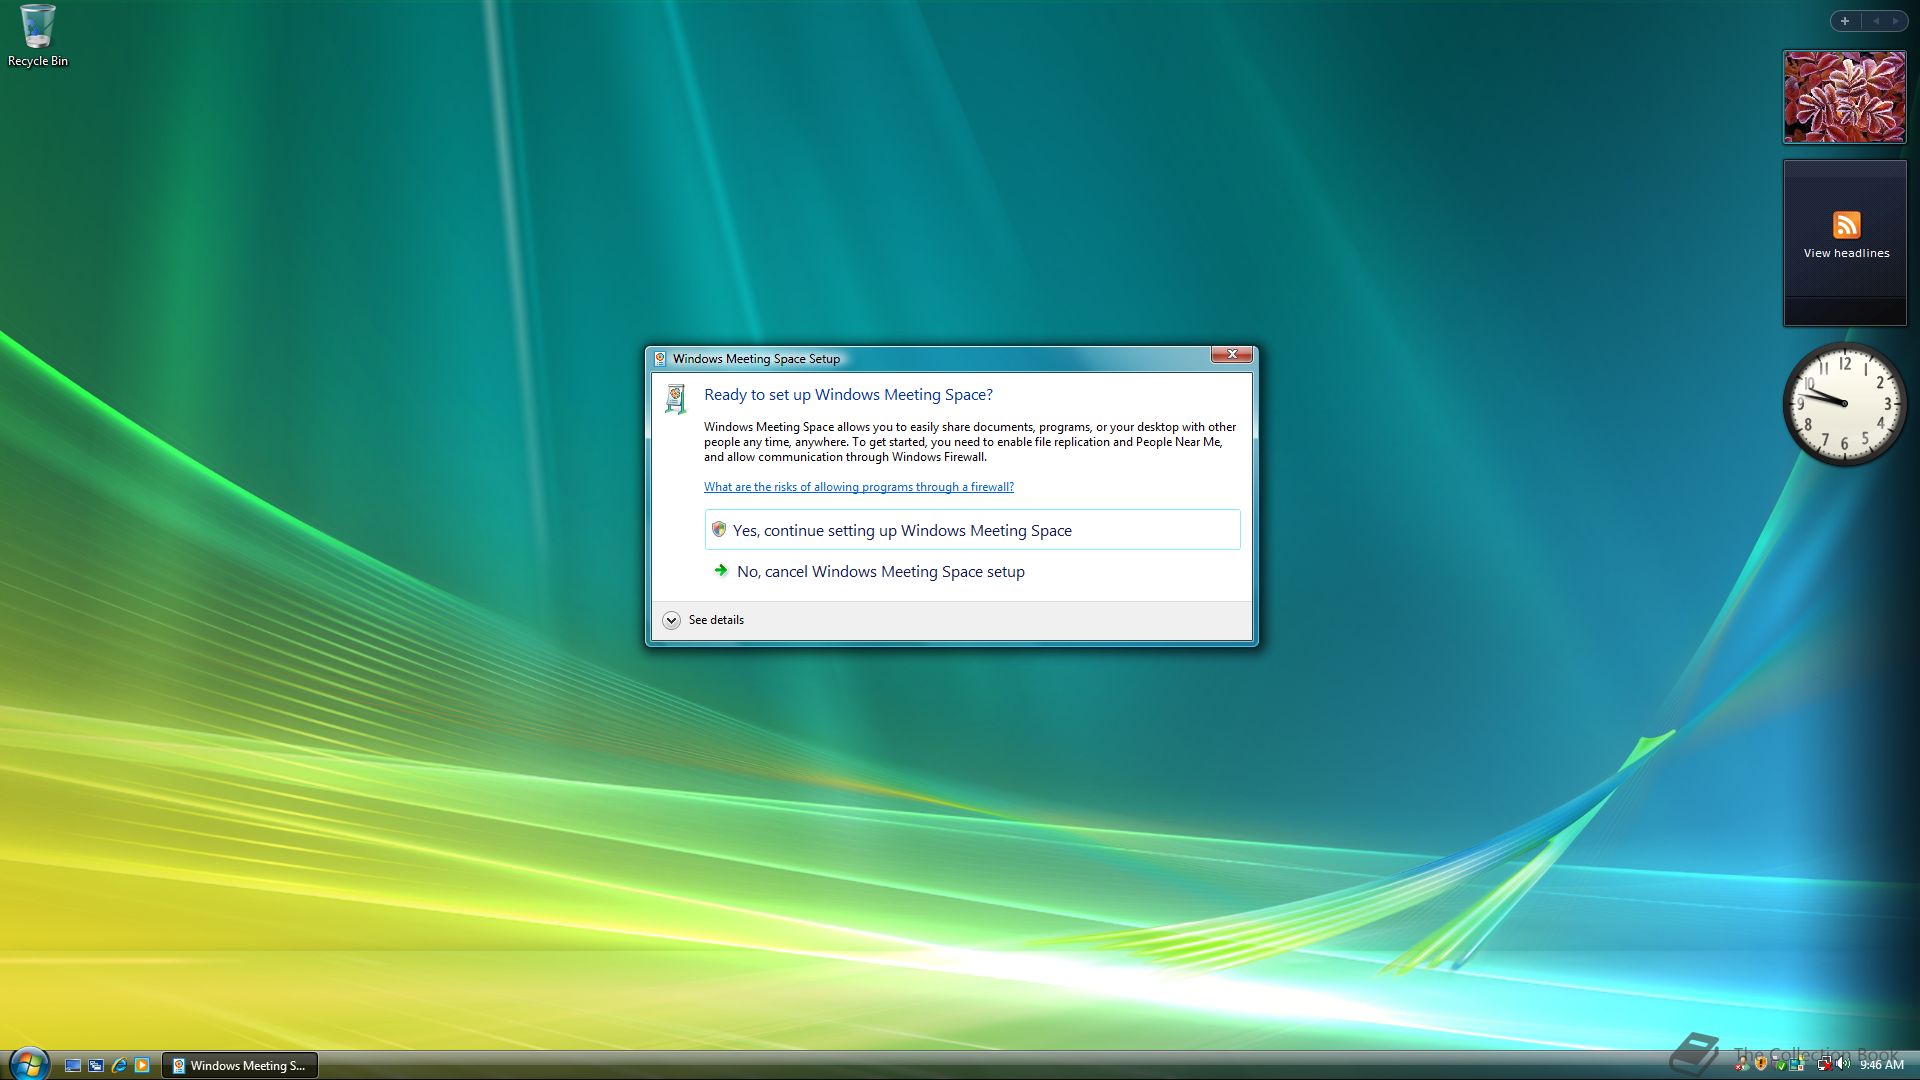1920x1080 pixels.
Task: Click the Windows Start orb
Action: click(28, 1064)
